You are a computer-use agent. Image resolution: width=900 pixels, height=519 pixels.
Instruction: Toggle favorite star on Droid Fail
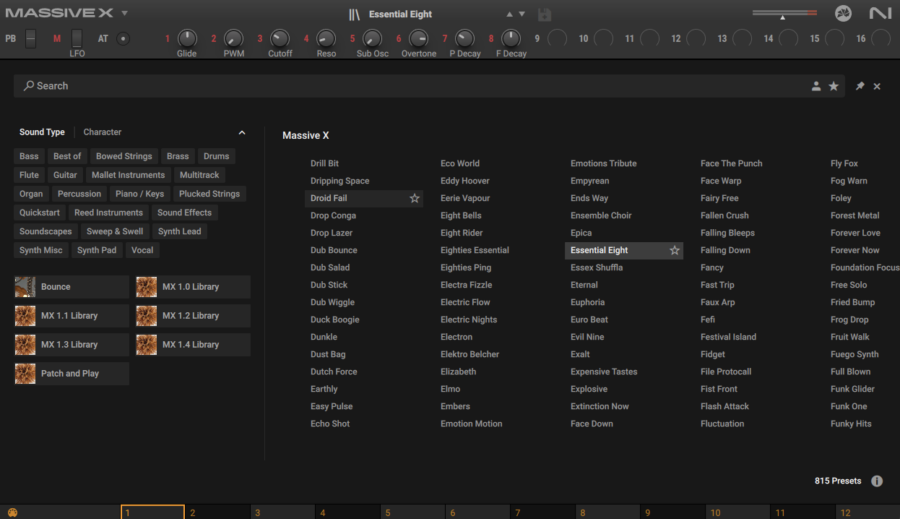coord(415,199)
